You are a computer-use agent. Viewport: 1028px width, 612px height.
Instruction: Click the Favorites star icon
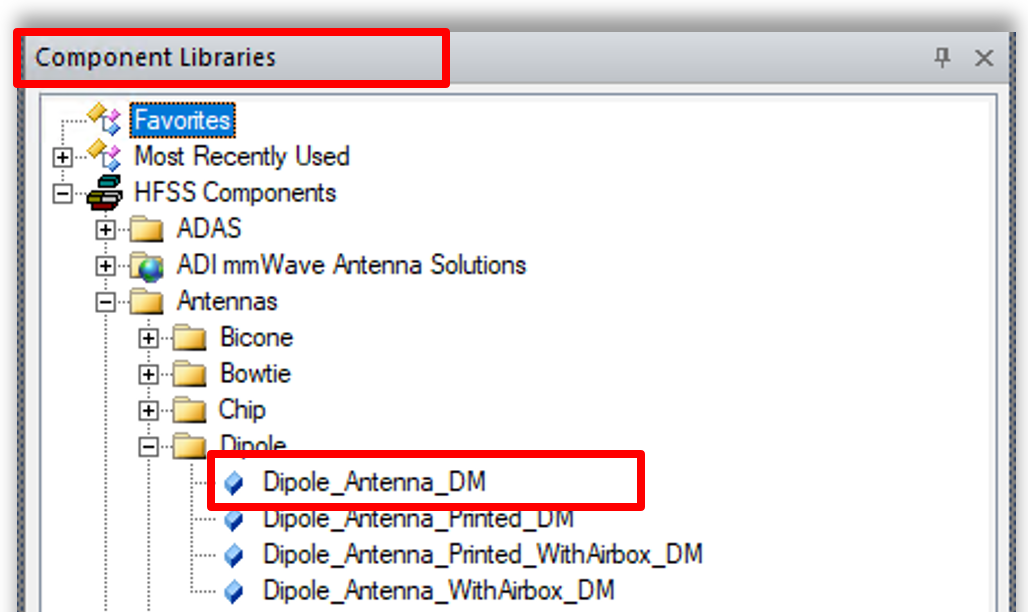[104, 119]
